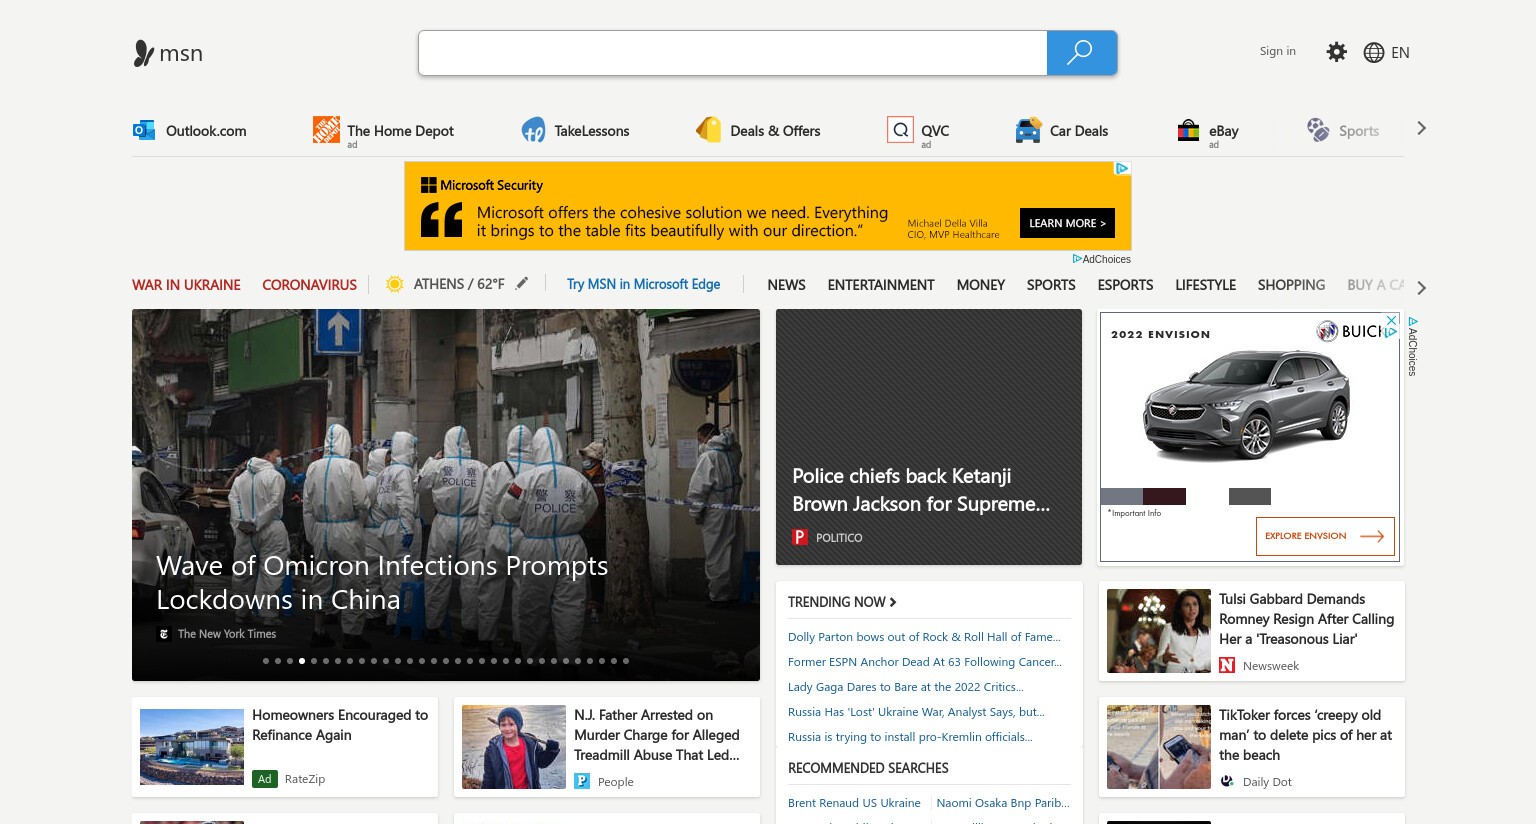Click Brent Renaud US Ukraine search
Screen dimensions: 1536x824
tap(854, 803)
